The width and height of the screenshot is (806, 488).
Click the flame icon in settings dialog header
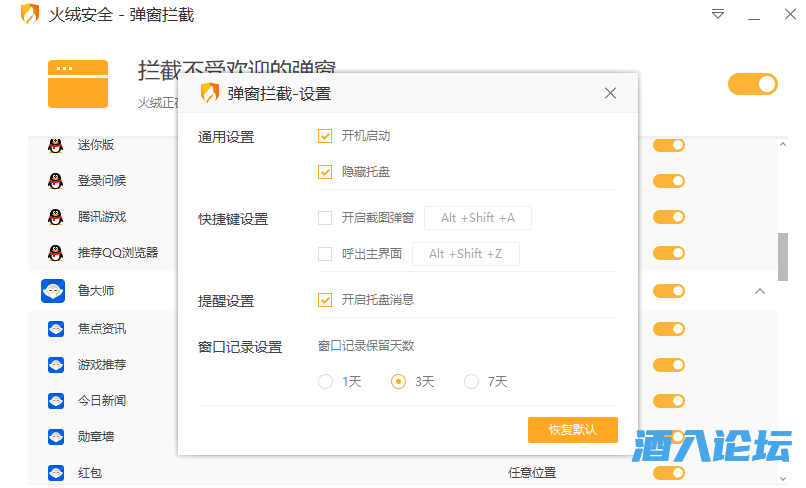pos(210,94)
